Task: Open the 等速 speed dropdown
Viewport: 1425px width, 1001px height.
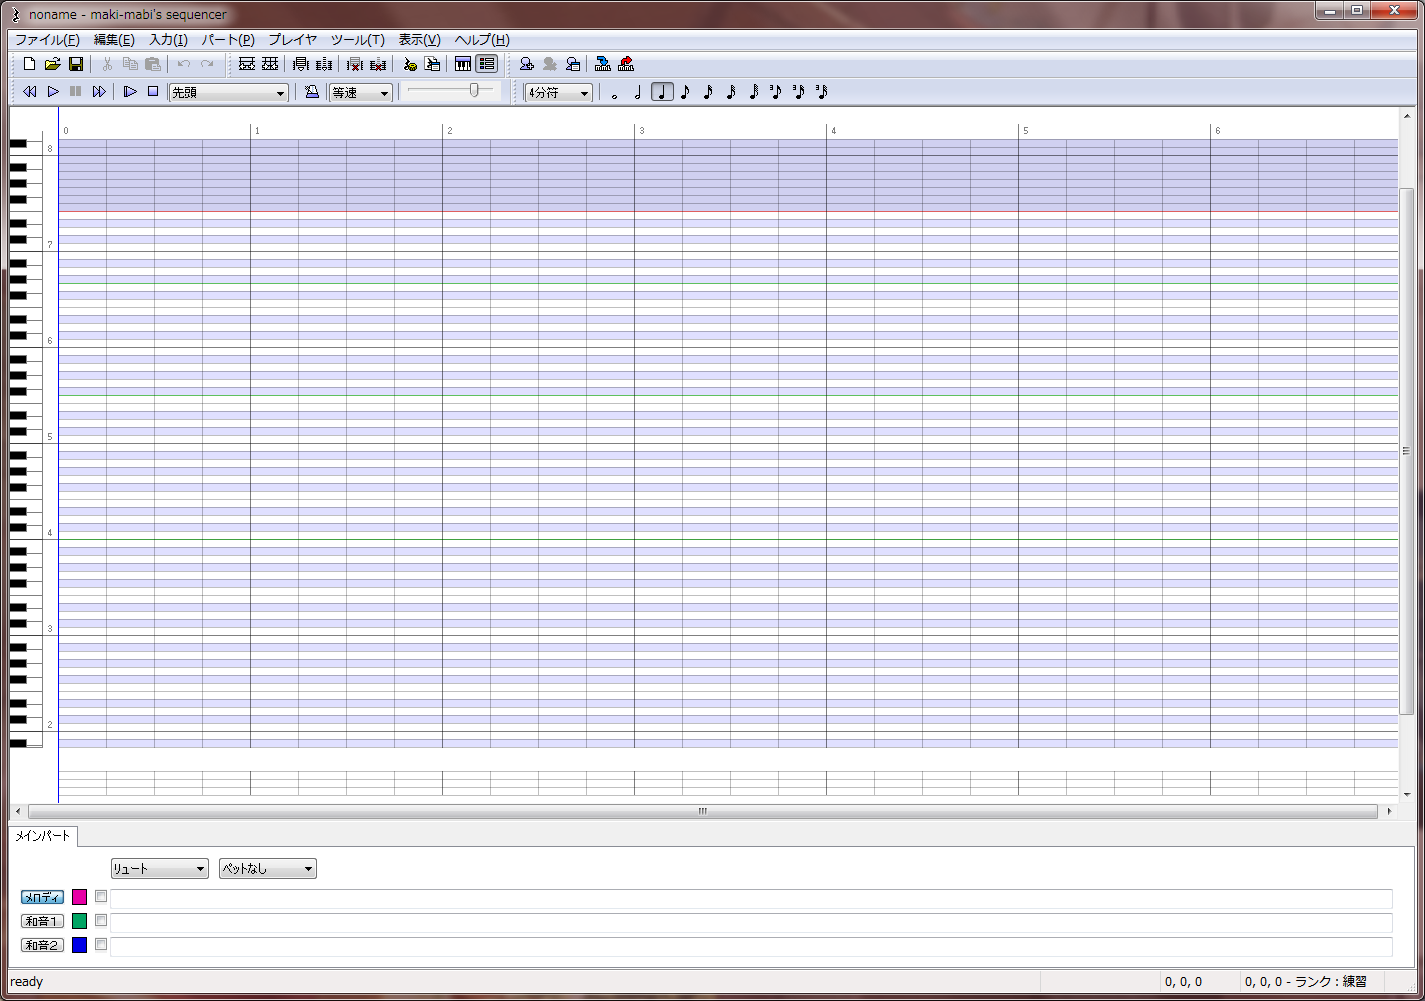Action: [x=361, y=93]
